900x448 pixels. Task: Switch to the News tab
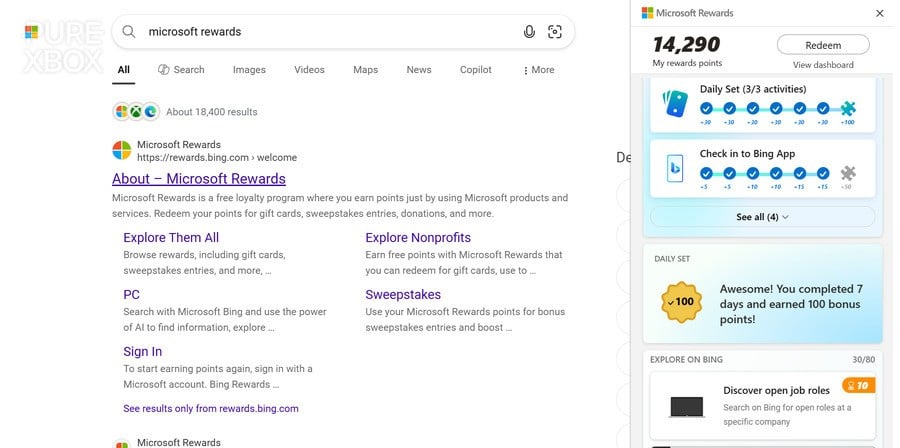coord(419,70)
